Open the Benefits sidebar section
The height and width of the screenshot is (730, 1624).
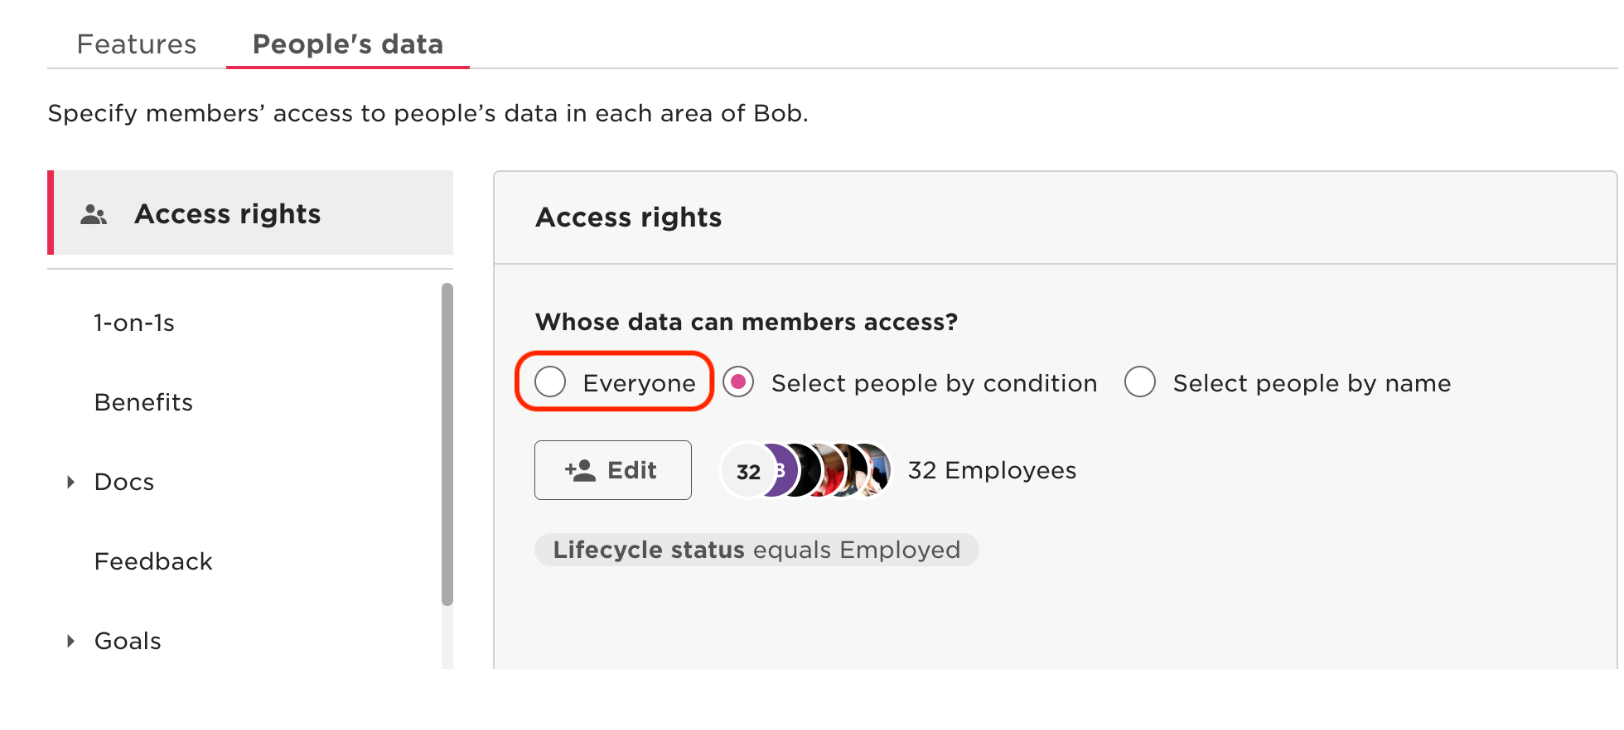[143, 402]
